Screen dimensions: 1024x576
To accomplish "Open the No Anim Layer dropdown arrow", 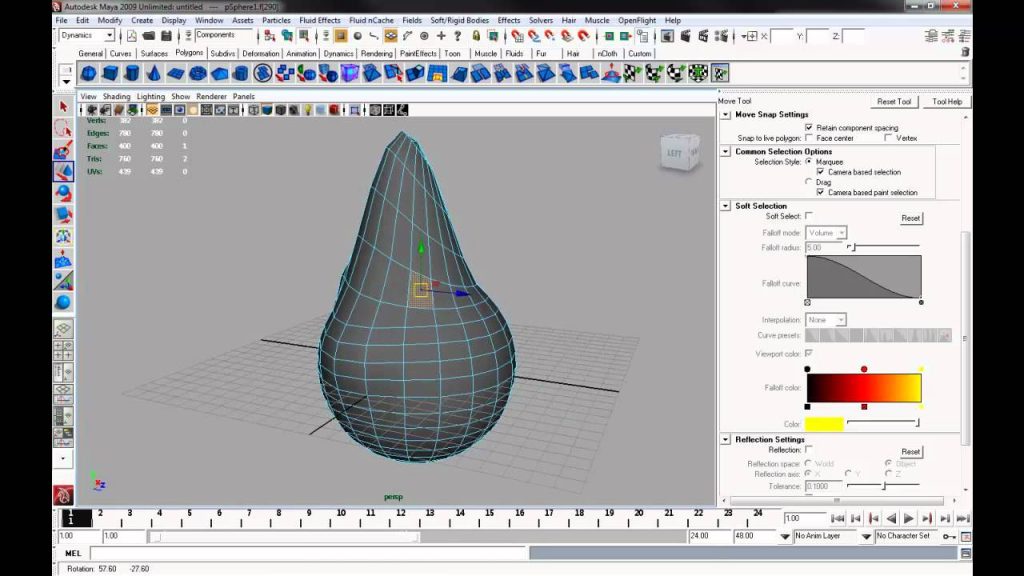I will click(785, 536).
